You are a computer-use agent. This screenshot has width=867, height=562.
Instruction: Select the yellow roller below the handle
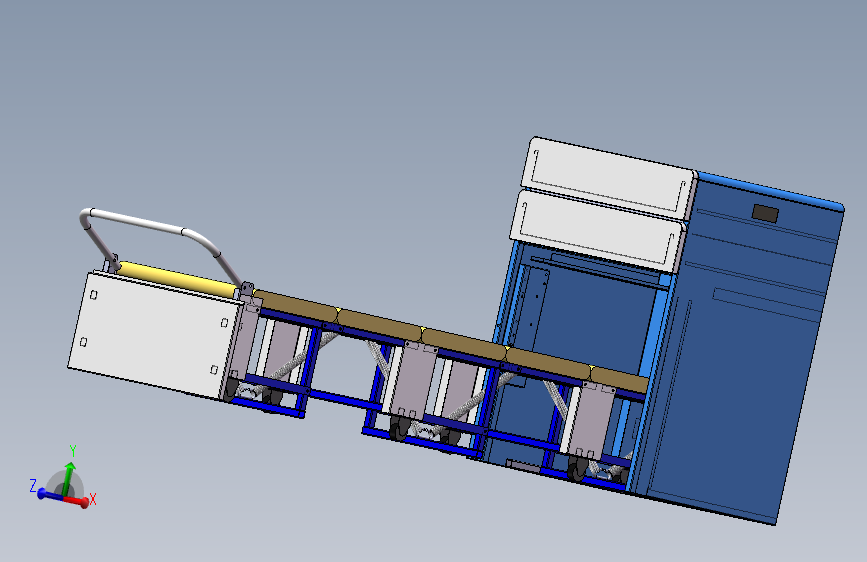coord(177,279)
